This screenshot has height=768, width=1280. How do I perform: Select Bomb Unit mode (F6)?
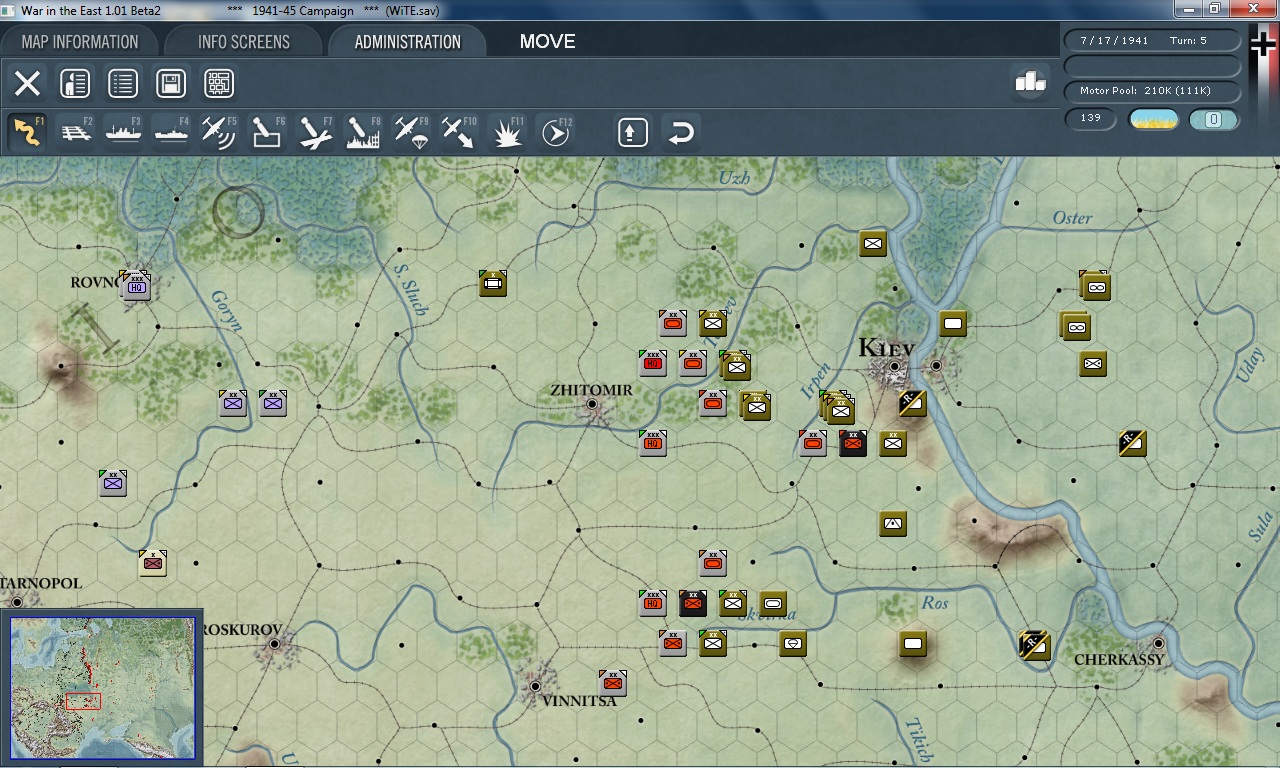click(x=267, y=132)
